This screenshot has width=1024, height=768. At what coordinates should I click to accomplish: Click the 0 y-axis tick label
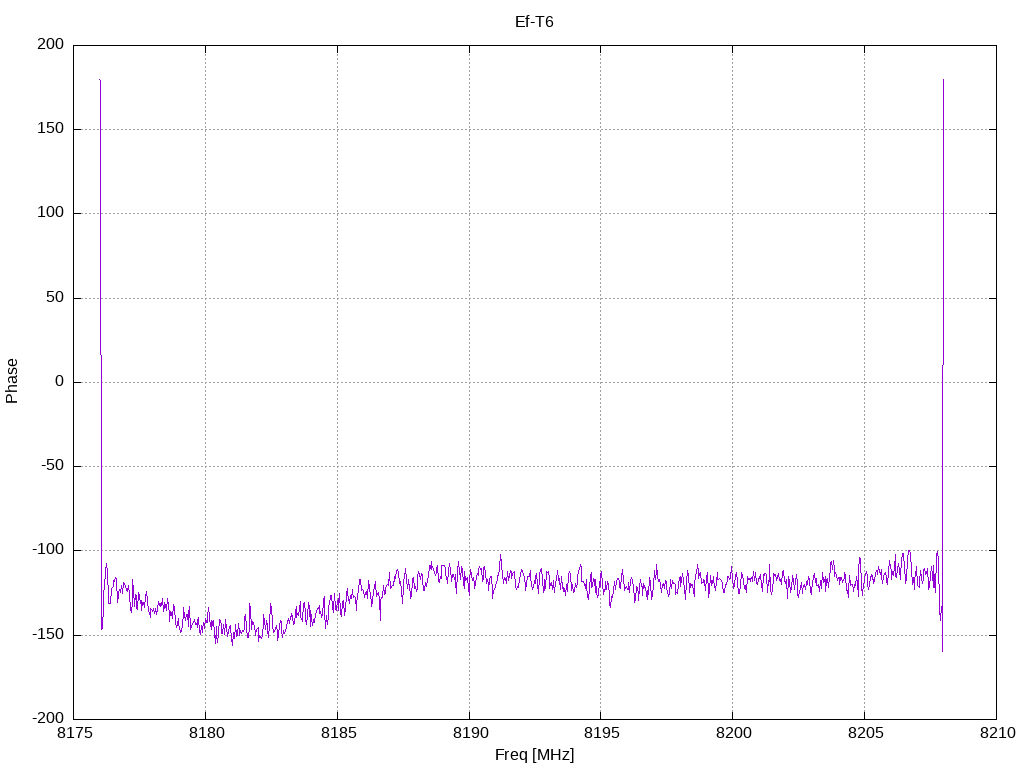pyautogui.click(x=60, y=381)
